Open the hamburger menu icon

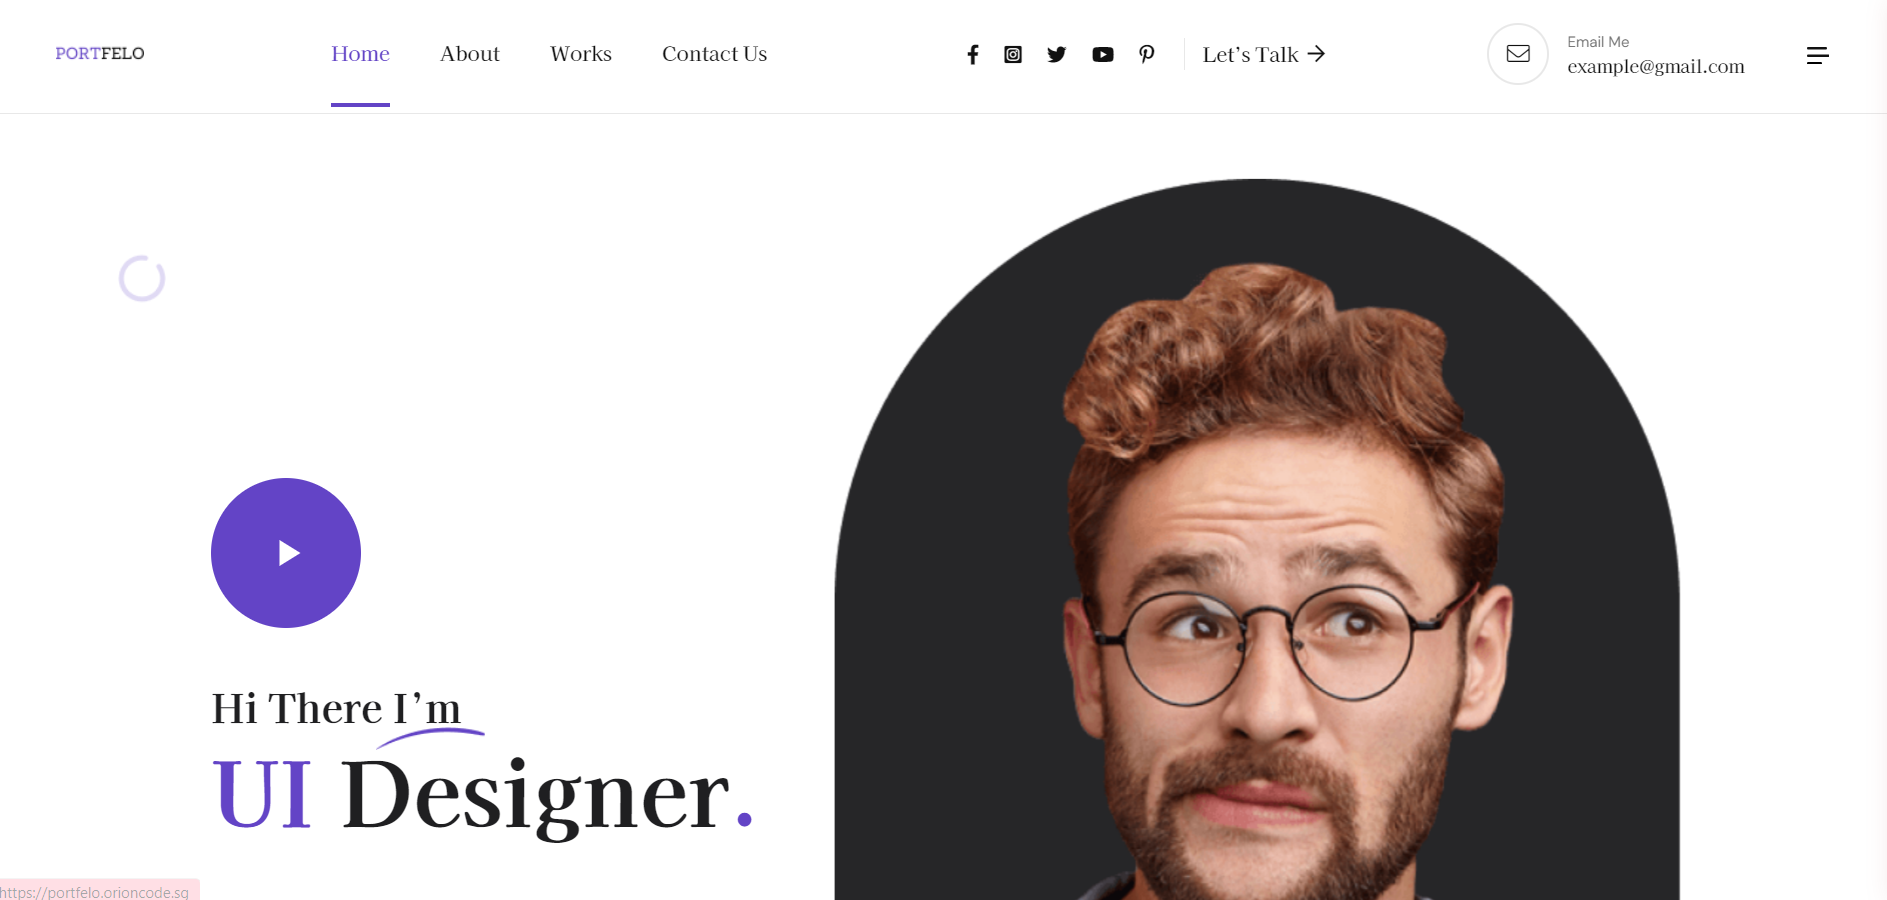[x=1818, y=55]
